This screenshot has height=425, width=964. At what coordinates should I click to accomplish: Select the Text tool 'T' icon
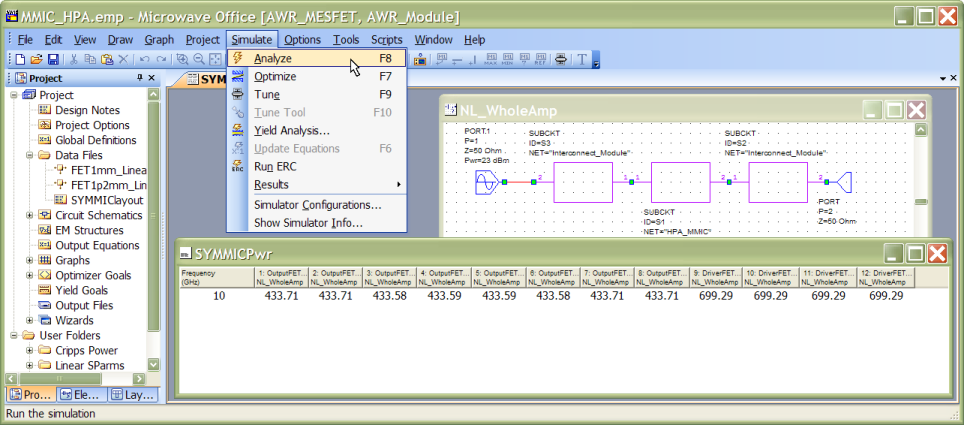[x=583, y=60]
